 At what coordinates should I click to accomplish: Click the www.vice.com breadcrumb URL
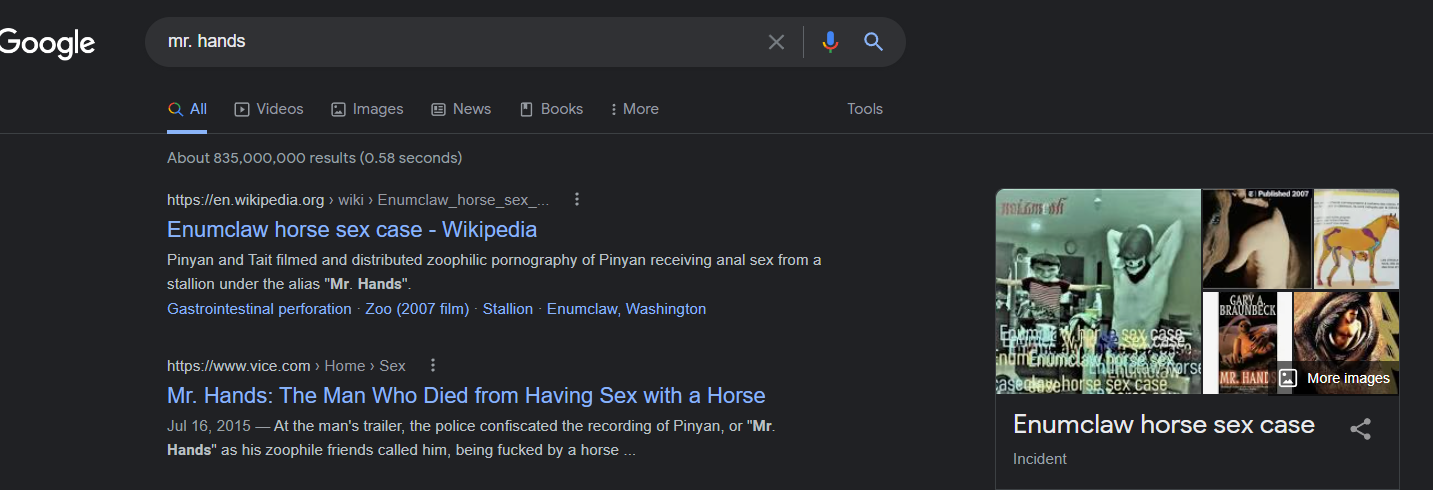click(x=286, y=365)
